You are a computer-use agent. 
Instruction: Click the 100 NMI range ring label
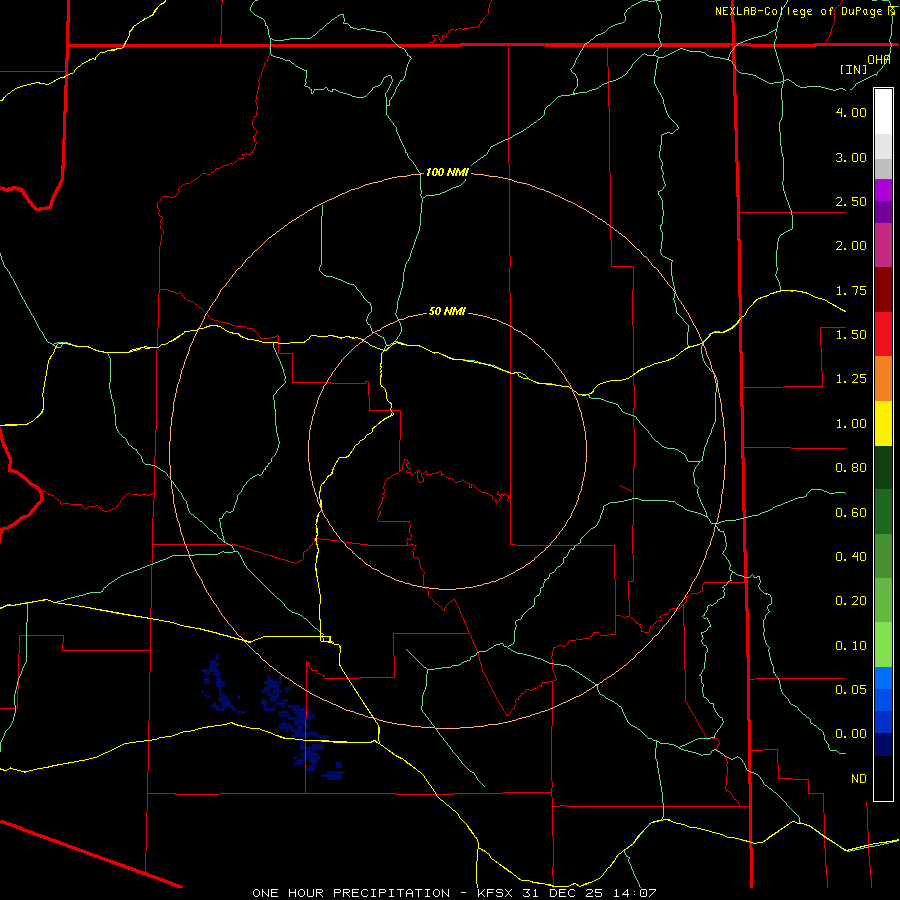[447, 172]
